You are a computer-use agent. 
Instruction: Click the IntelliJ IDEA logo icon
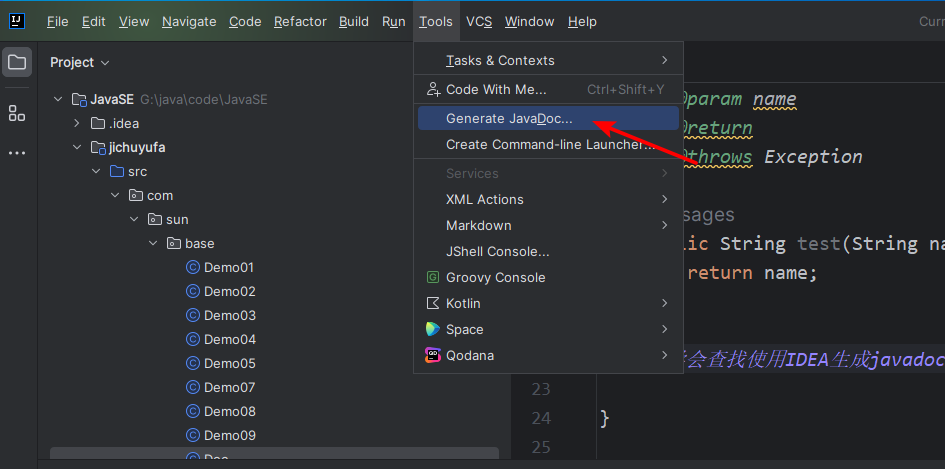click(x=17, y=21)
